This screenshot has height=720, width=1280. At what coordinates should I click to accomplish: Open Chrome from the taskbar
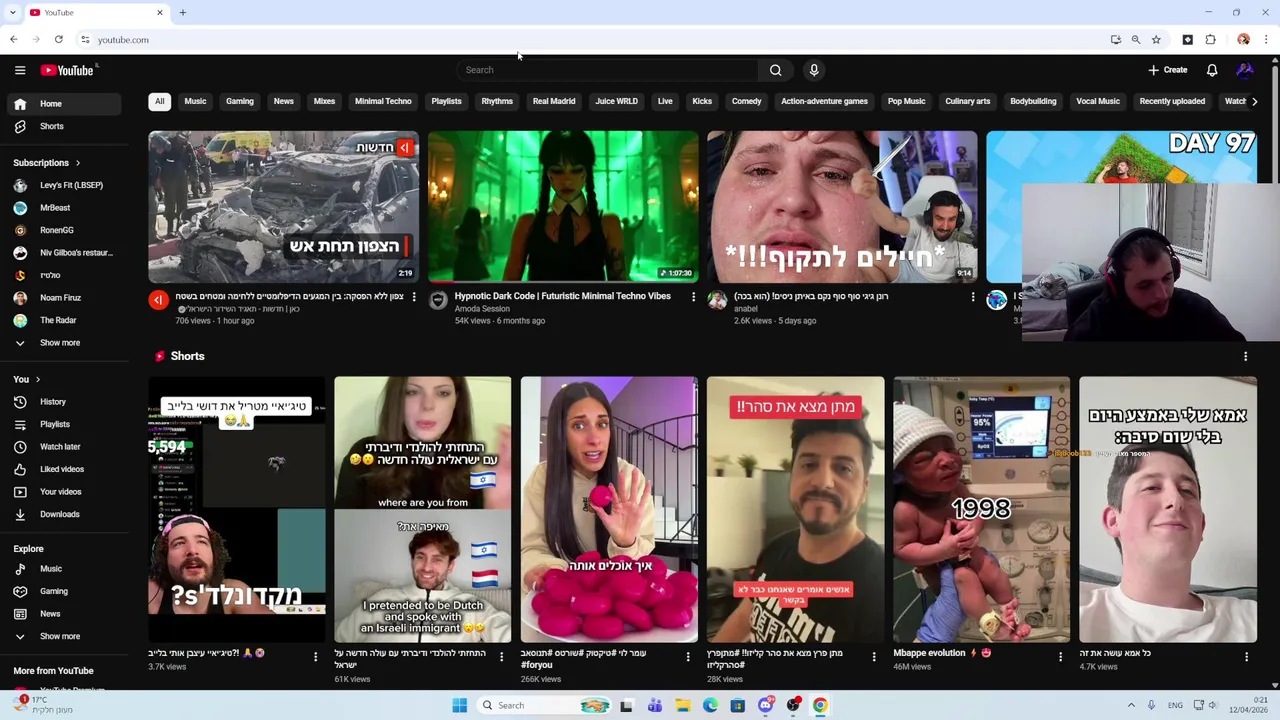820,705
